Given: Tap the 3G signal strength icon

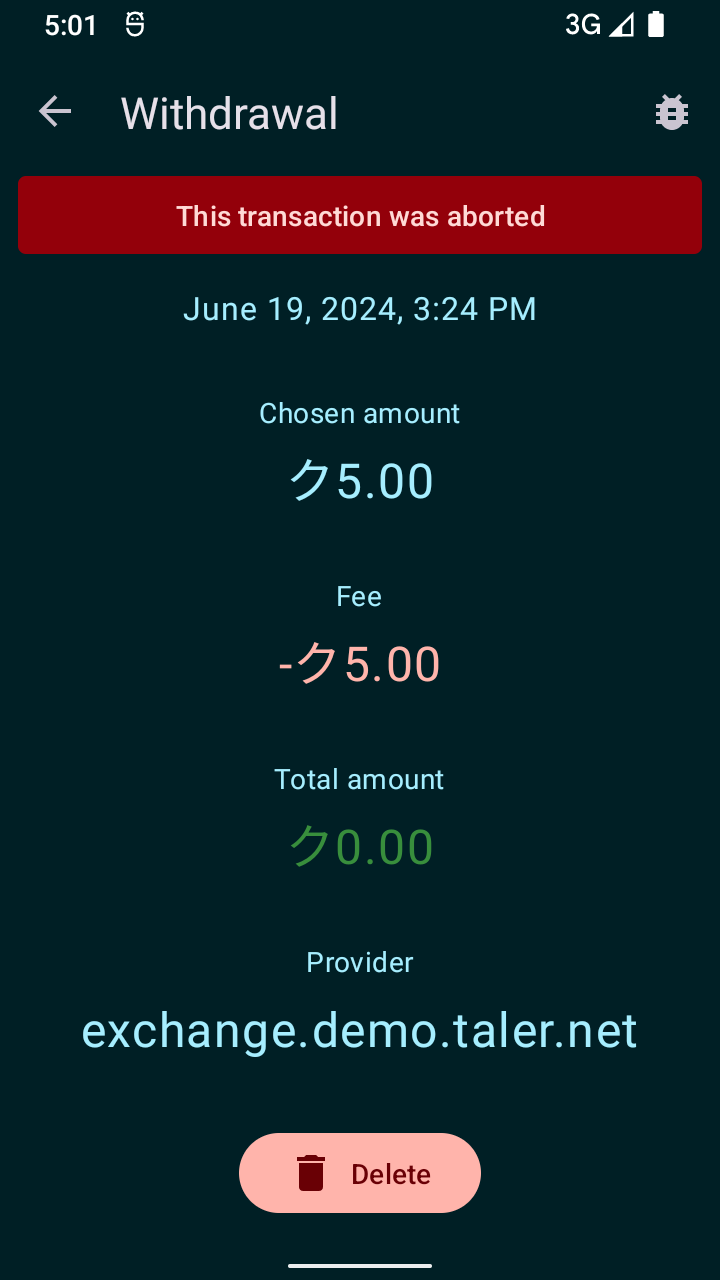Looking at the screenshot, I should (x=600, y=25).
